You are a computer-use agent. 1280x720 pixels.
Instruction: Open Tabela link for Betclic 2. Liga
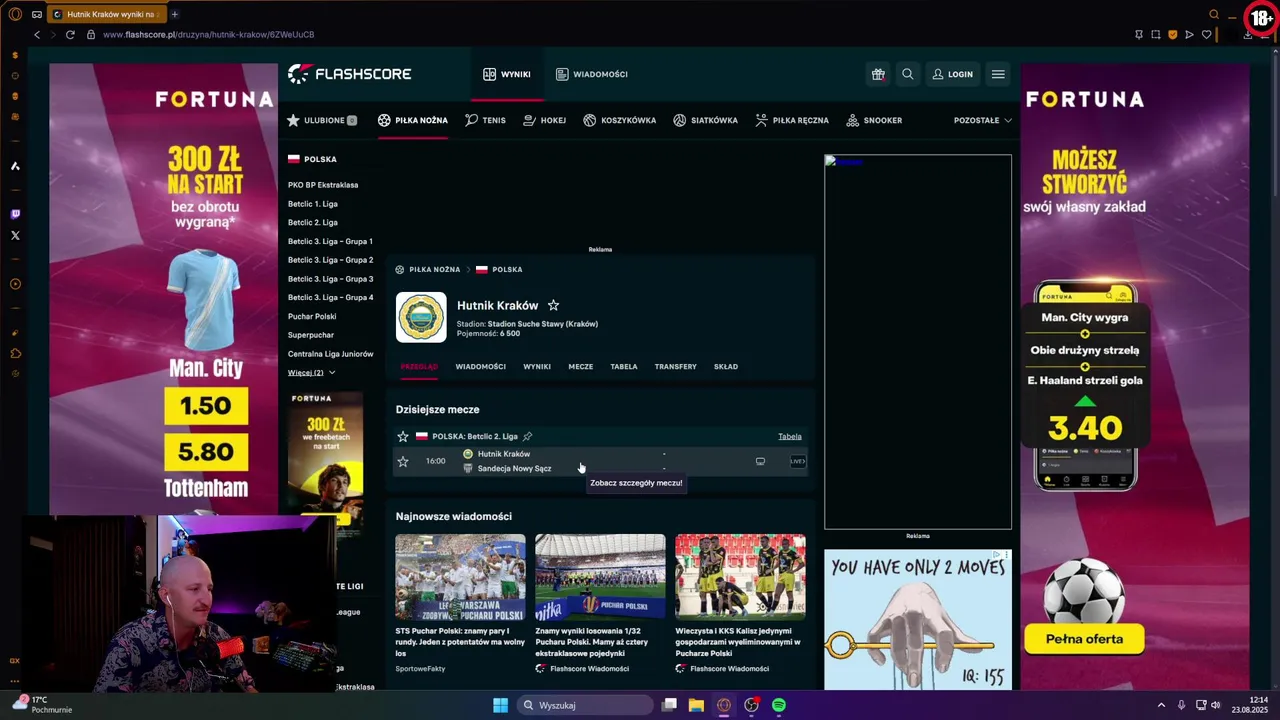[790, 436]
